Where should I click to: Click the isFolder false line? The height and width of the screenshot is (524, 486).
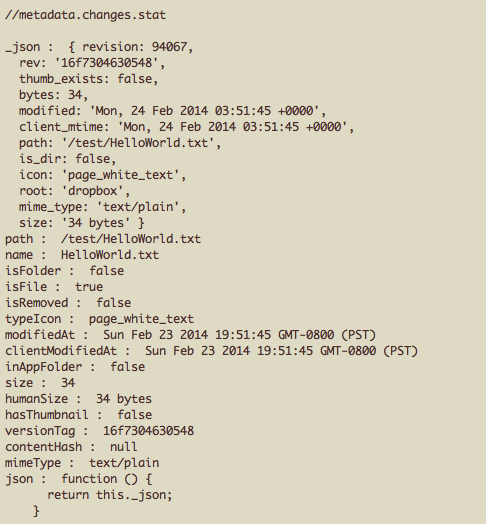pyautogui.click(x=65, y=271)
